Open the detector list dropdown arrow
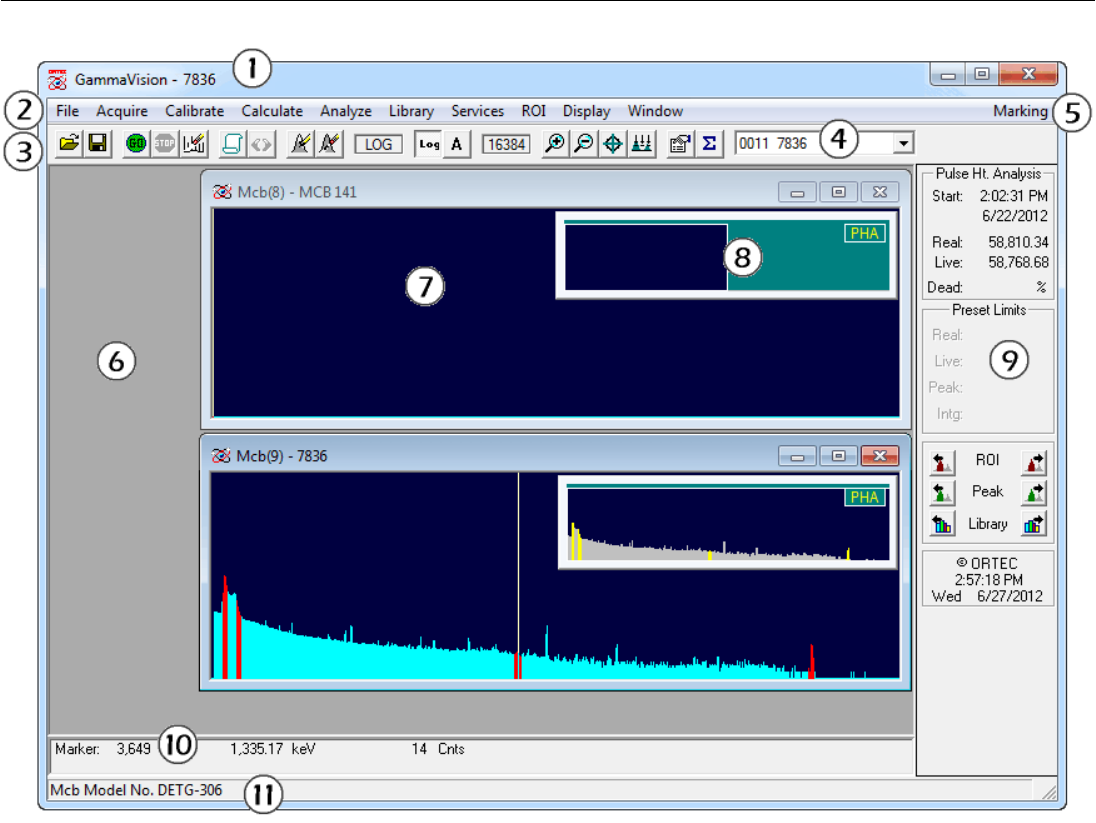 point(903,143)
